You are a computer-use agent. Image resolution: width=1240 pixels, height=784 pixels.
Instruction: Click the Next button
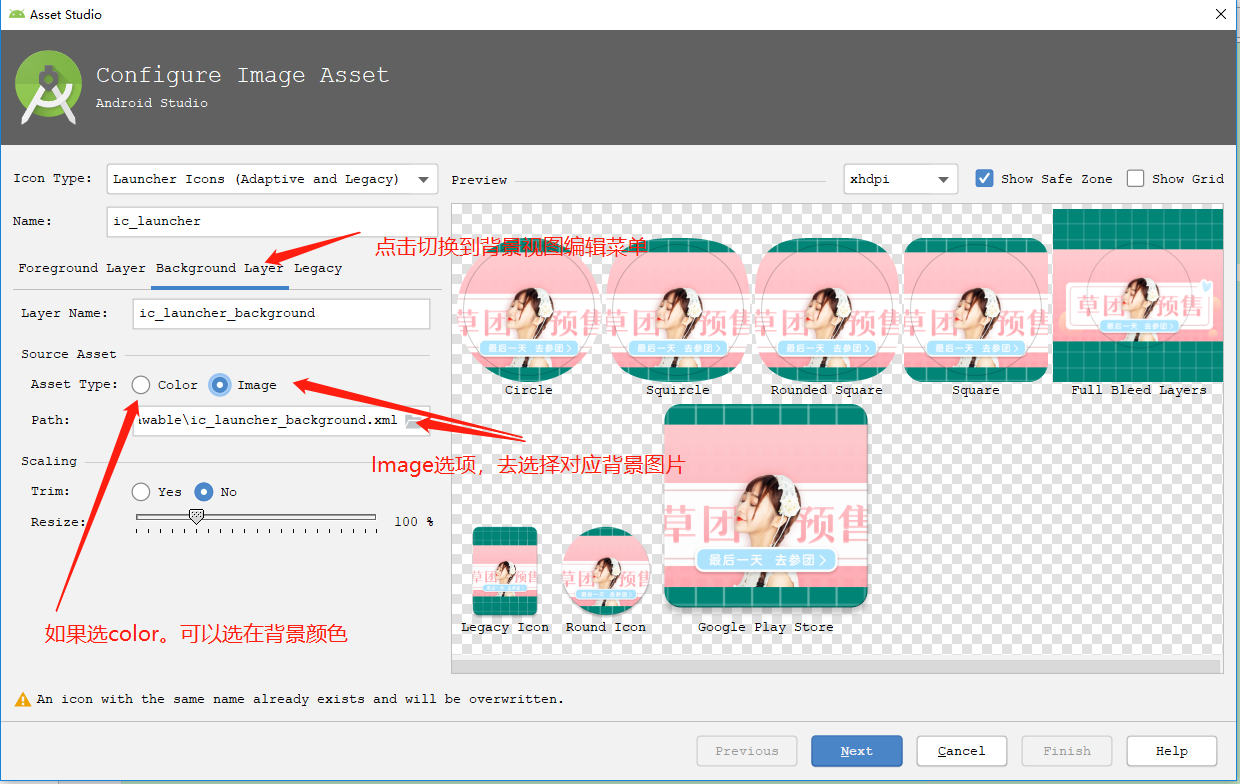(856, 750)
